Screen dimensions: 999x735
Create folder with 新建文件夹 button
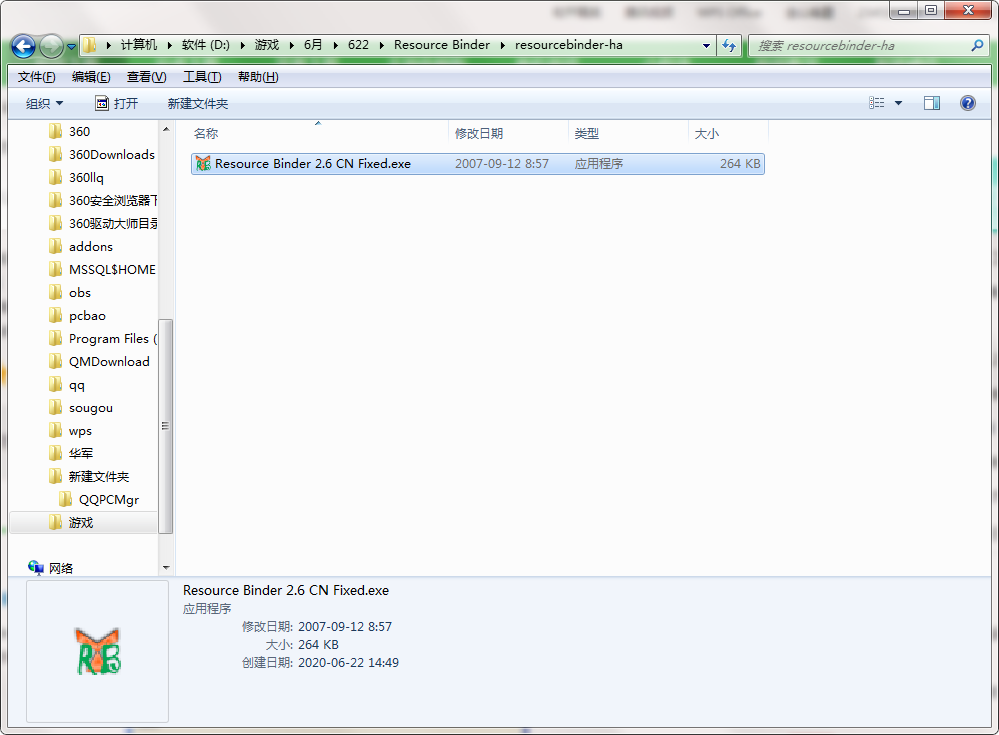tap(198, 103)
